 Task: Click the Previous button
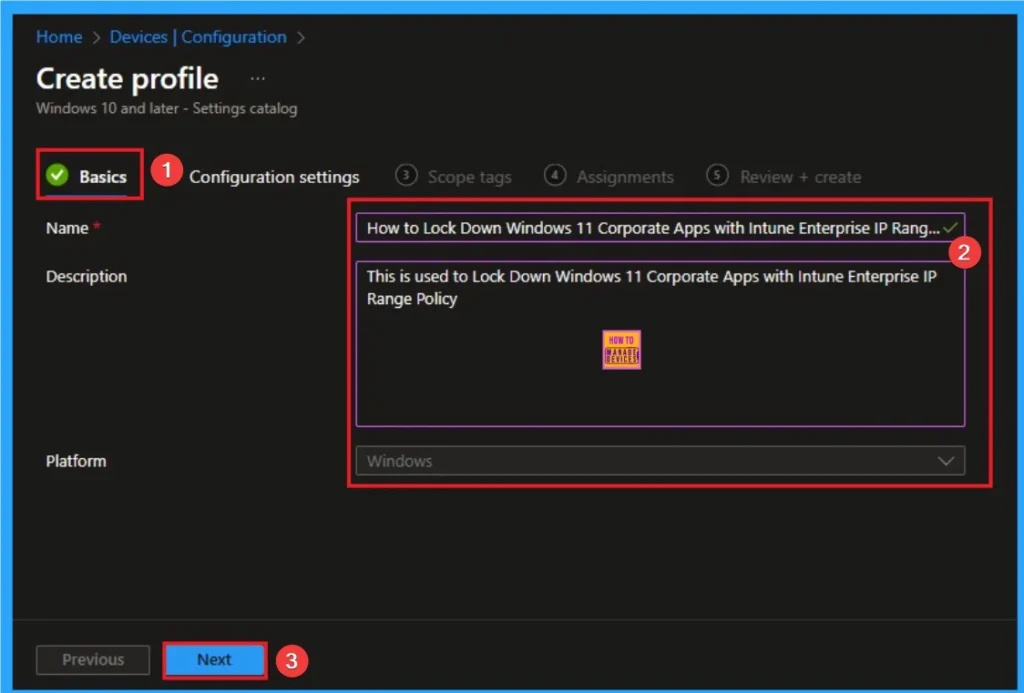92,660
